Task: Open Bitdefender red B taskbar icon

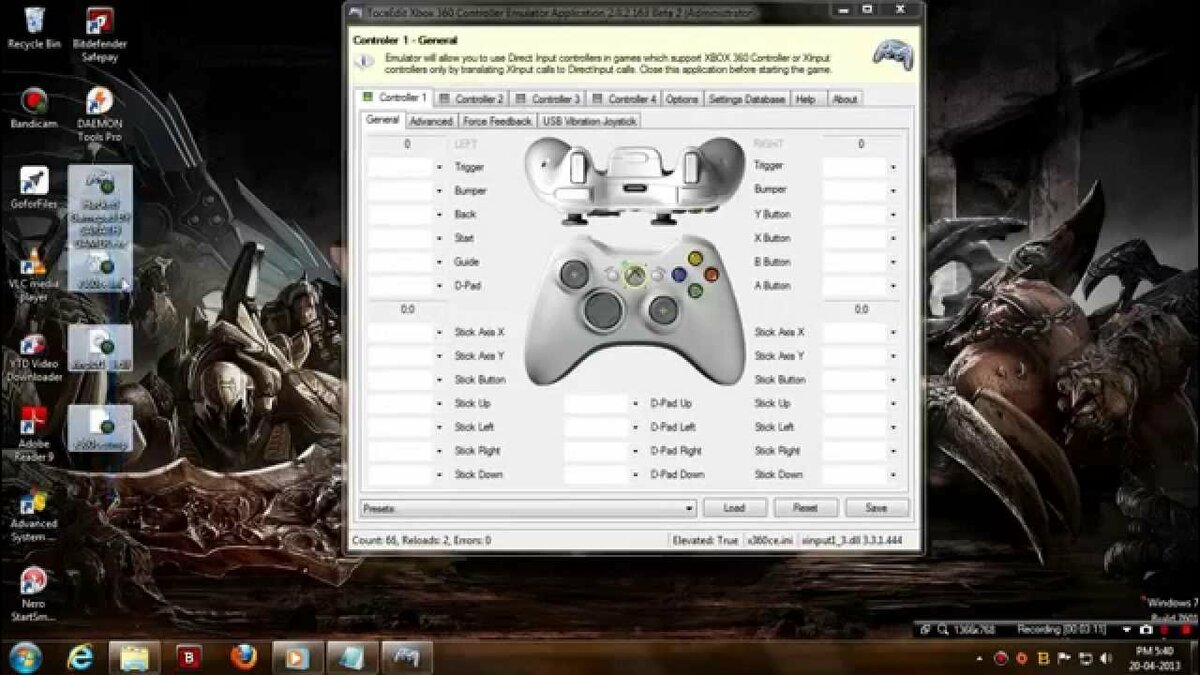Action: (x=189, y=657)
